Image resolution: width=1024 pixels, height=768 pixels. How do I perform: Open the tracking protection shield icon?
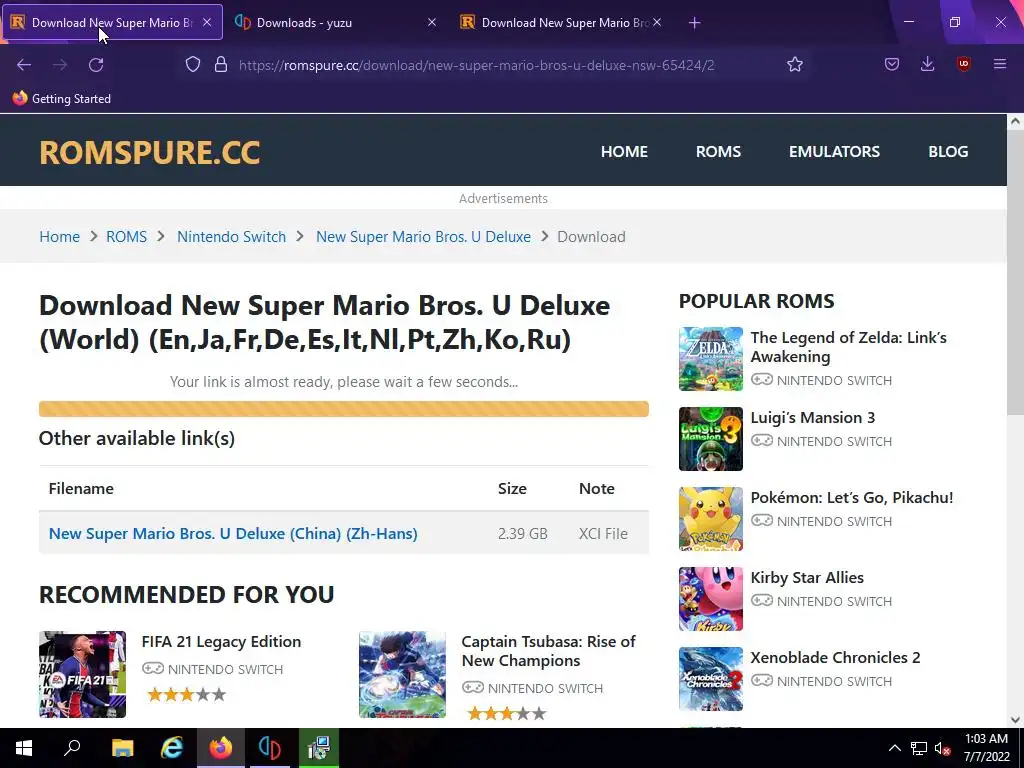193,64
